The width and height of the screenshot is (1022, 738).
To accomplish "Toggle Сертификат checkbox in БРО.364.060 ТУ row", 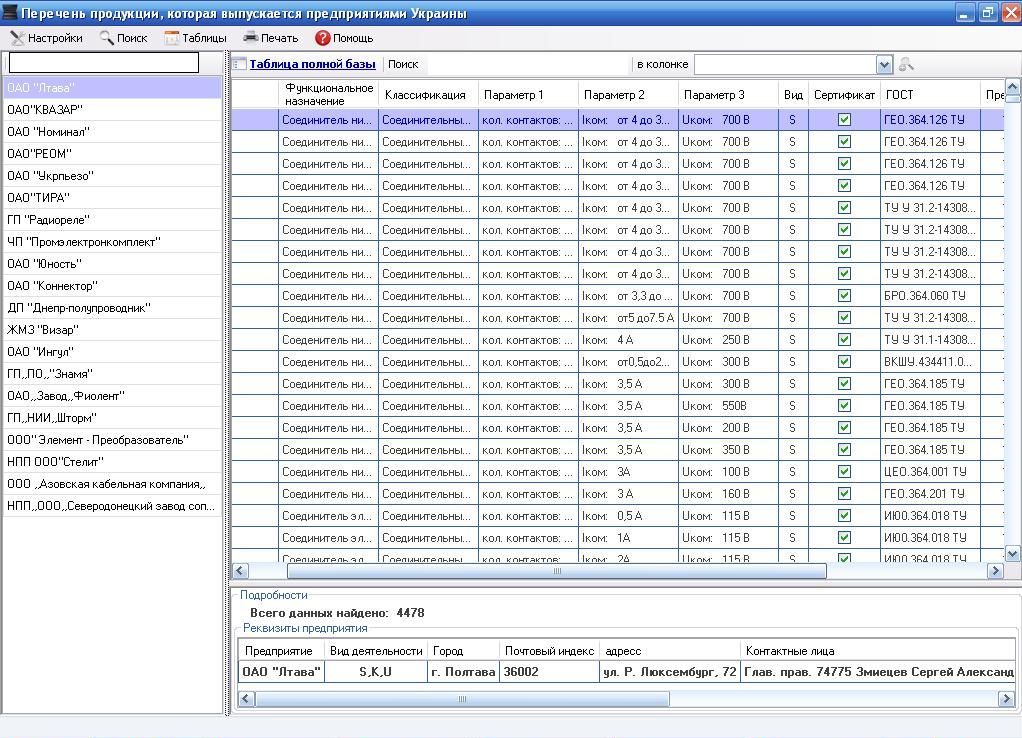I will coord(844,296).
